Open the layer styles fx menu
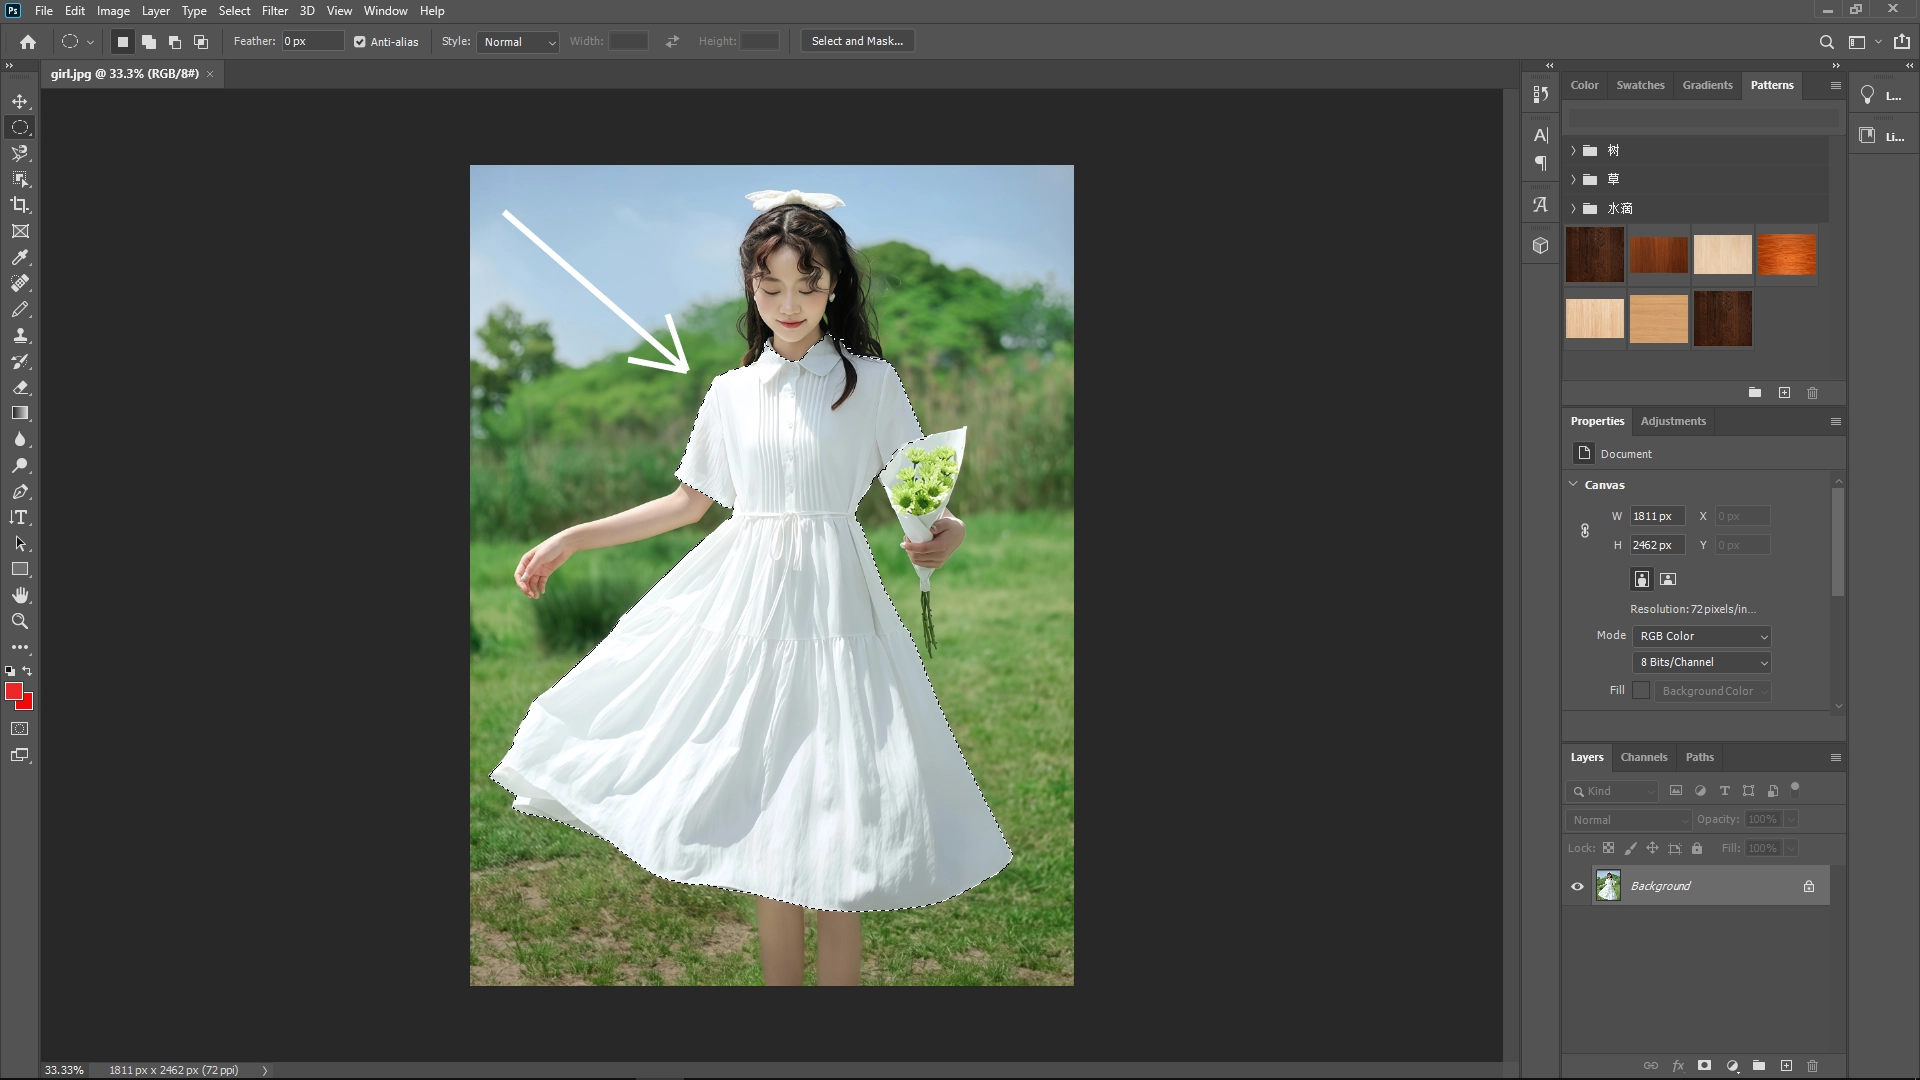1920x1080 pixels. tap(1678, 1066)
